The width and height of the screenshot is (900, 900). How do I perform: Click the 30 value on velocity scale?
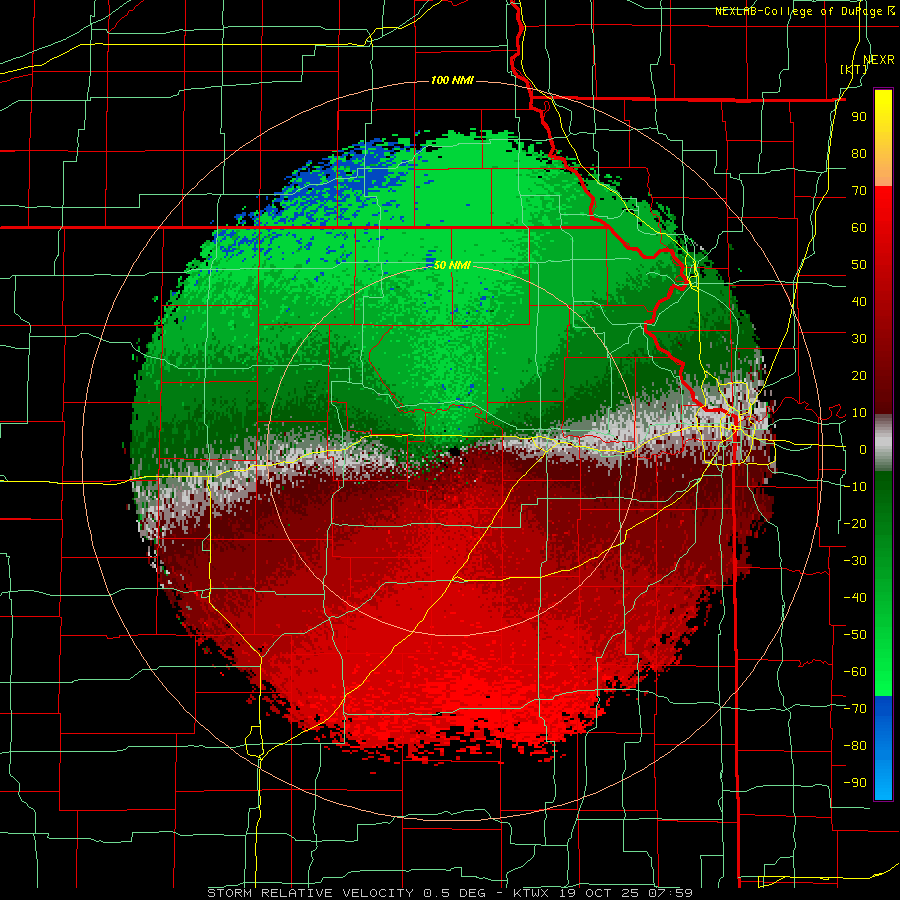tap(859, 339)
